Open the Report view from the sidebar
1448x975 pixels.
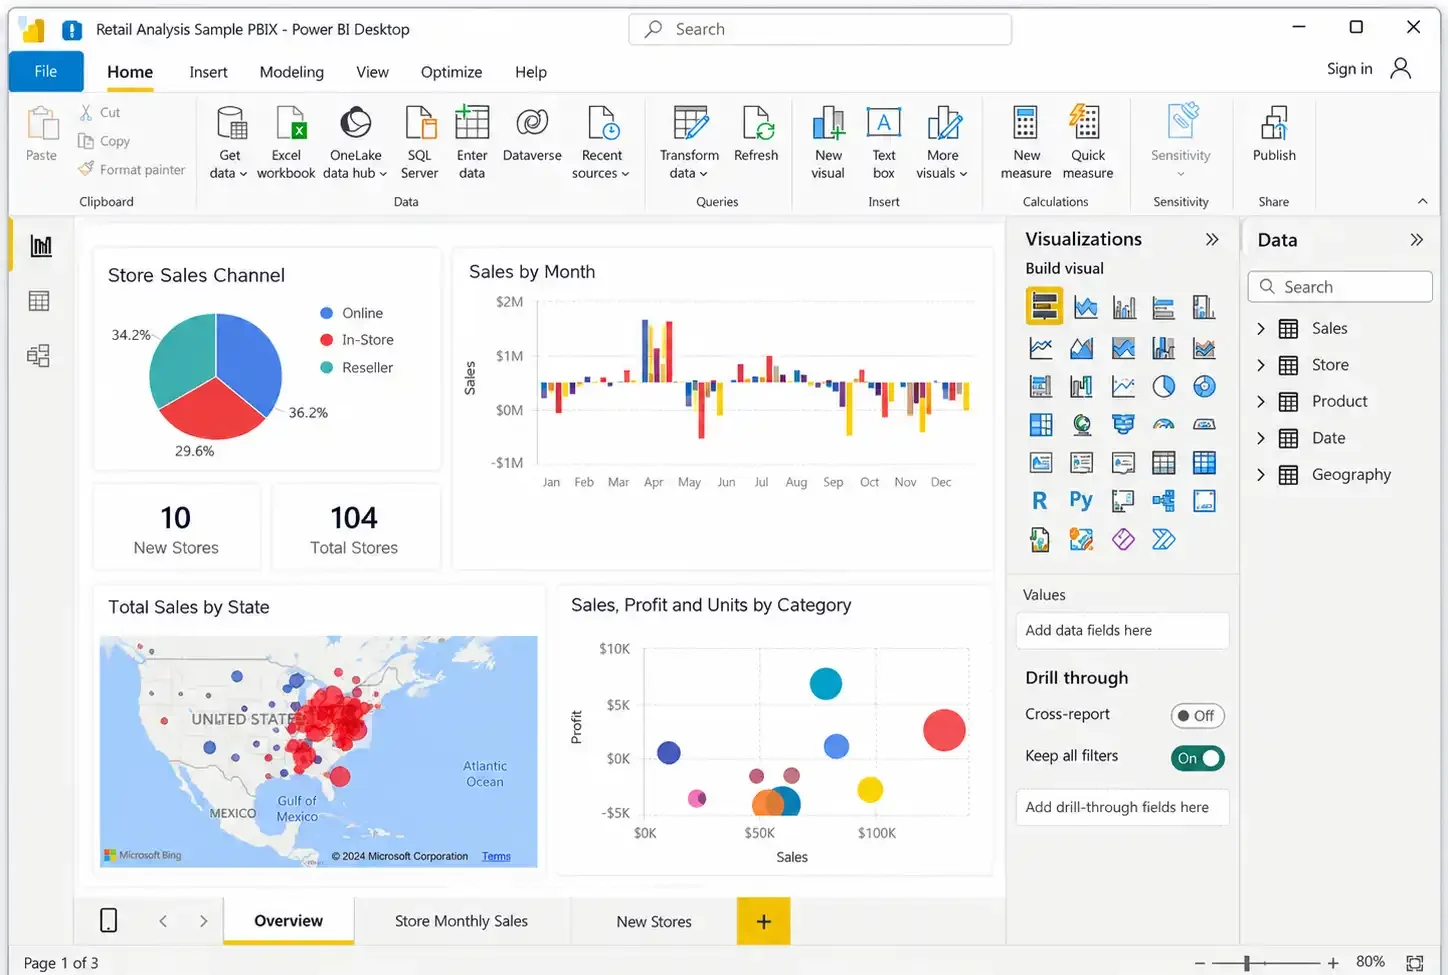click(40, 246)
